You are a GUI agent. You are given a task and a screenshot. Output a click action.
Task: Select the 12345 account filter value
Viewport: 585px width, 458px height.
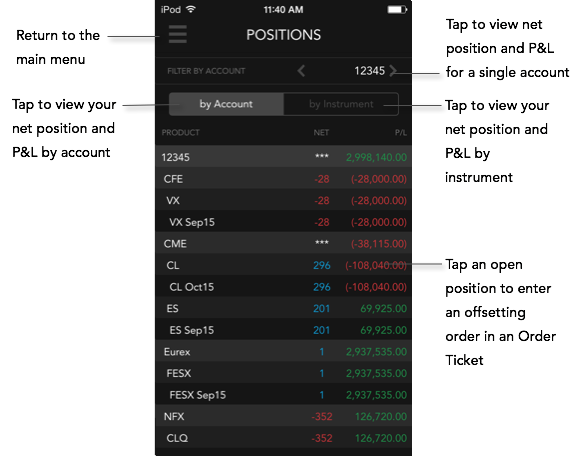369,70
